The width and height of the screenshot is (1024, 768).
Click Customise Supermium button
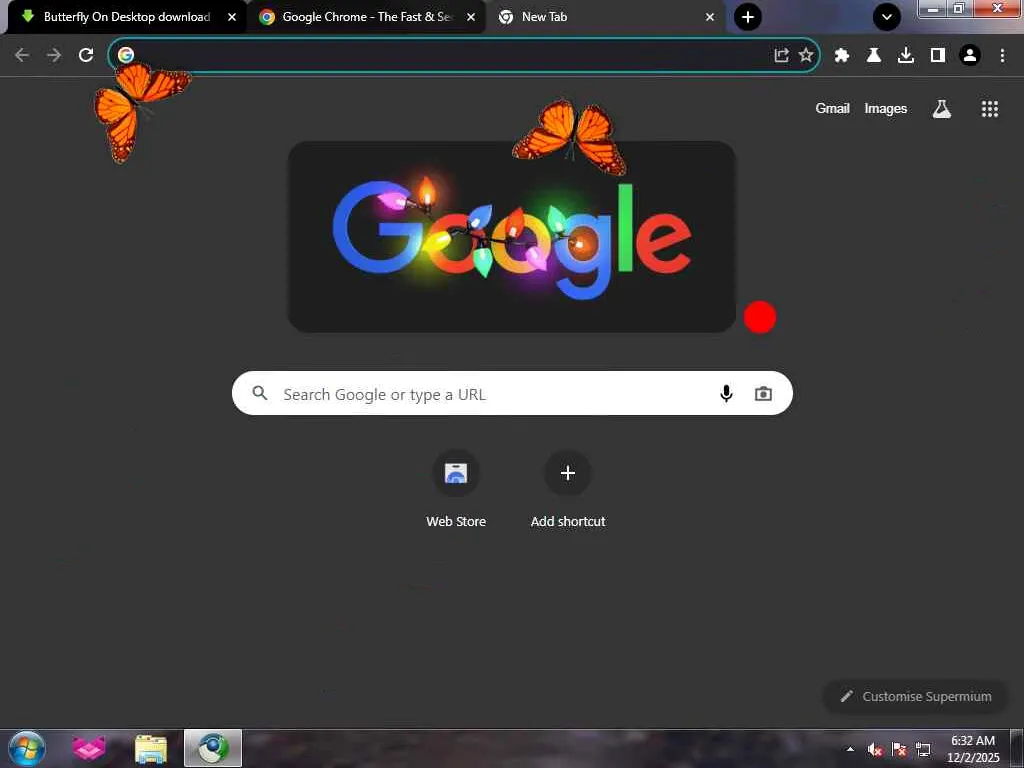916,696
